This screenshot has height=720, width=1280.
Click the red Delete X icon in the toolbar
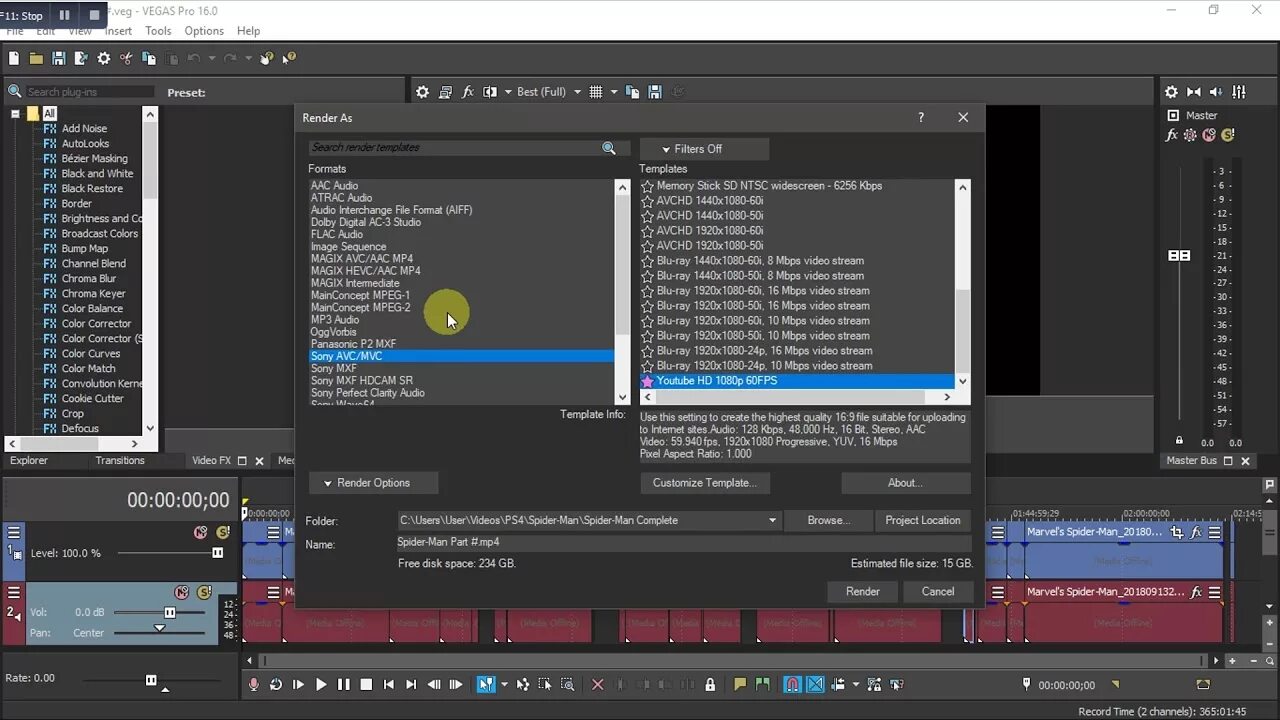pos(598,685)
